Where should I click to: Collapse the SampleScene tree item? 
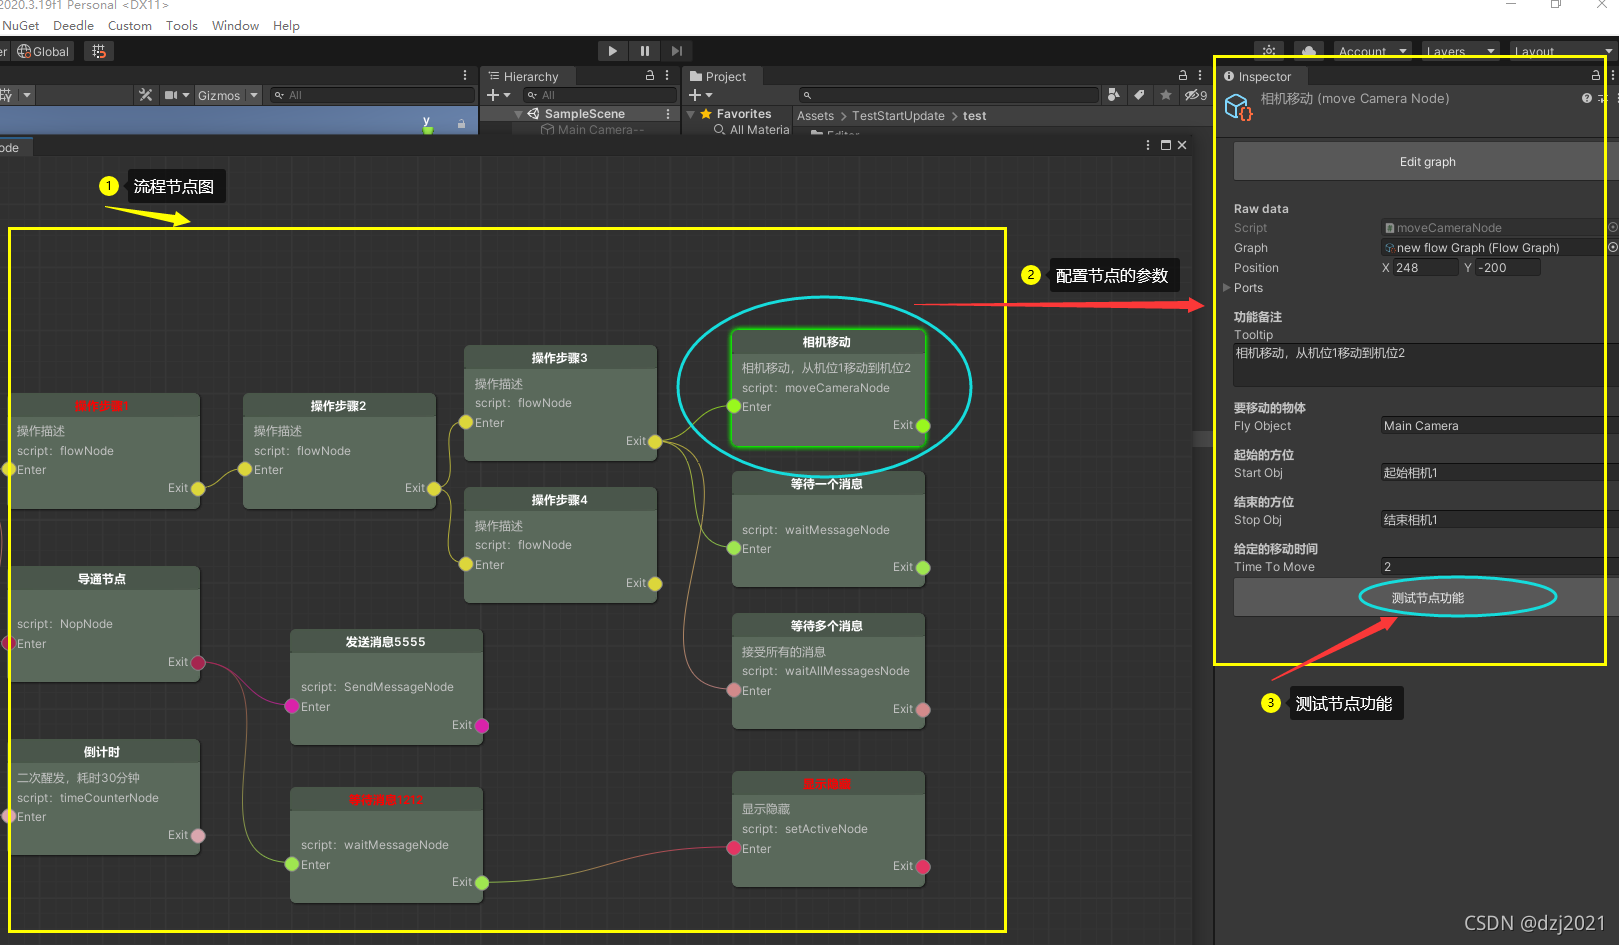(x=518, y=114)
